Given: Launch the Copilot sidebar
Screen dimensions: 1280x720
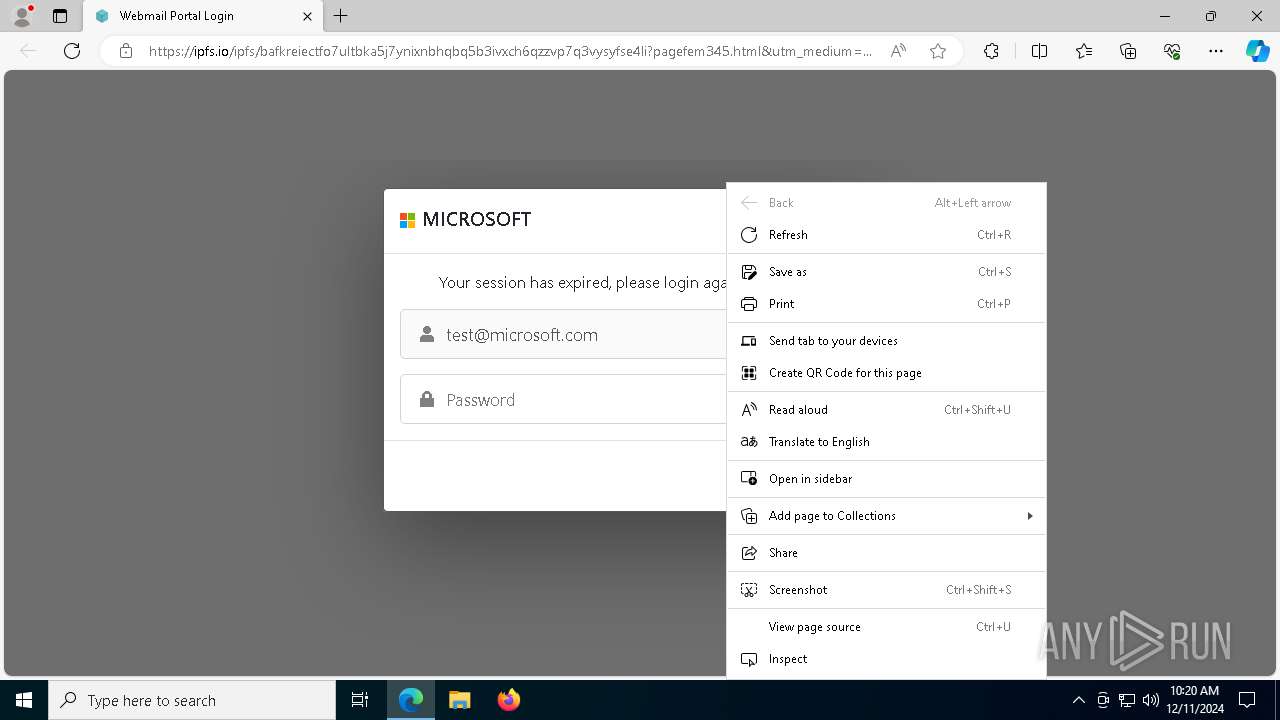Looking at the screenshot, I should click(1257, 51).
